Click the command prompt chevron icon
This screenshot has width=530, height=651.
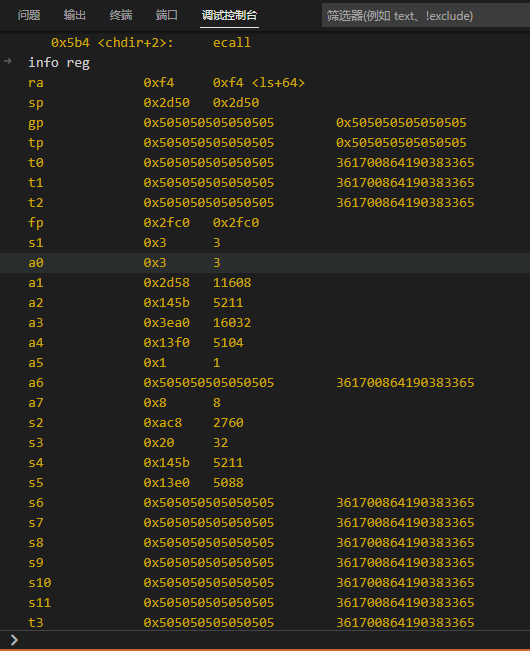click(14, 640)
